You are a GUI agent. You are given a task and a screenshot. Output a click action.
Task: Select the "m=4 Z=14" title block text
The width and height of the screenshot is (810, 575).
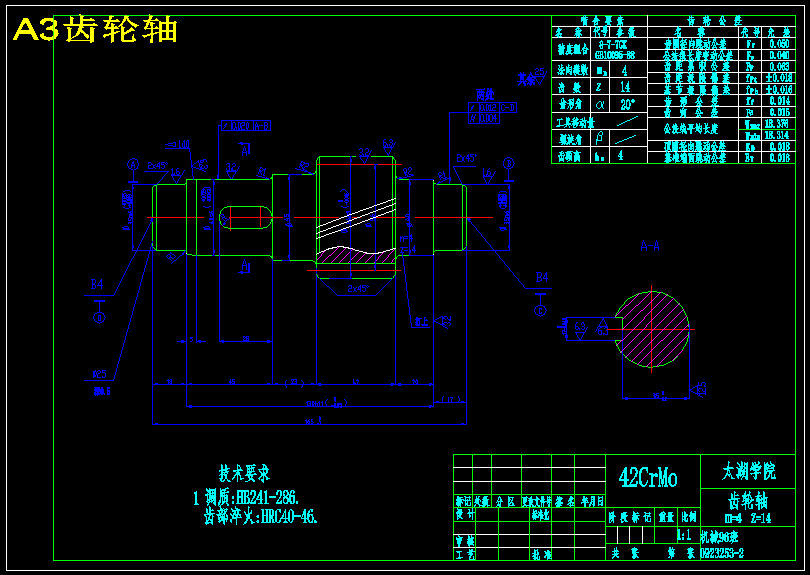tap(747, 518)
